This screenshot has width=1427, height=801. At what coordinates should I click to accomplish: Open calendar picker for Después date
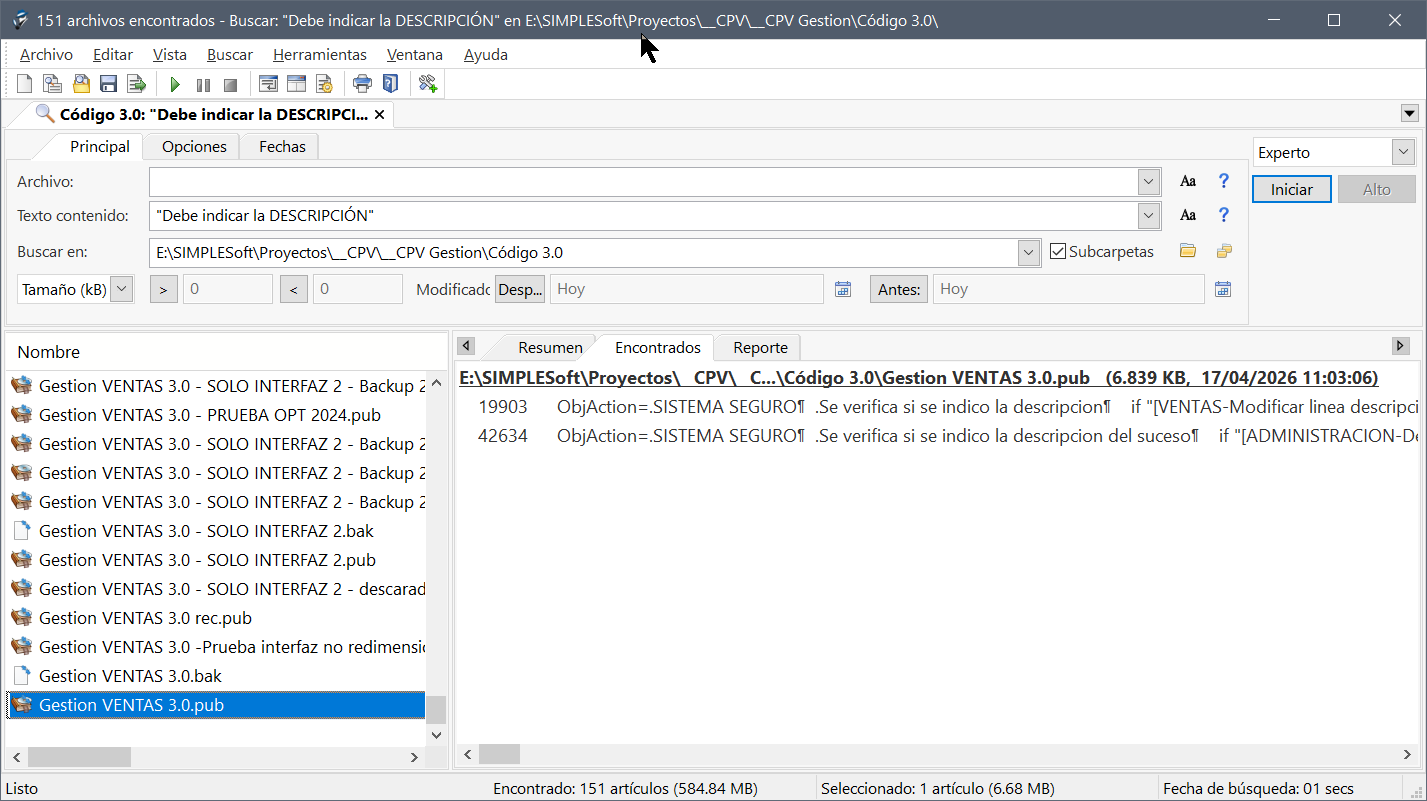pos(843,289)
